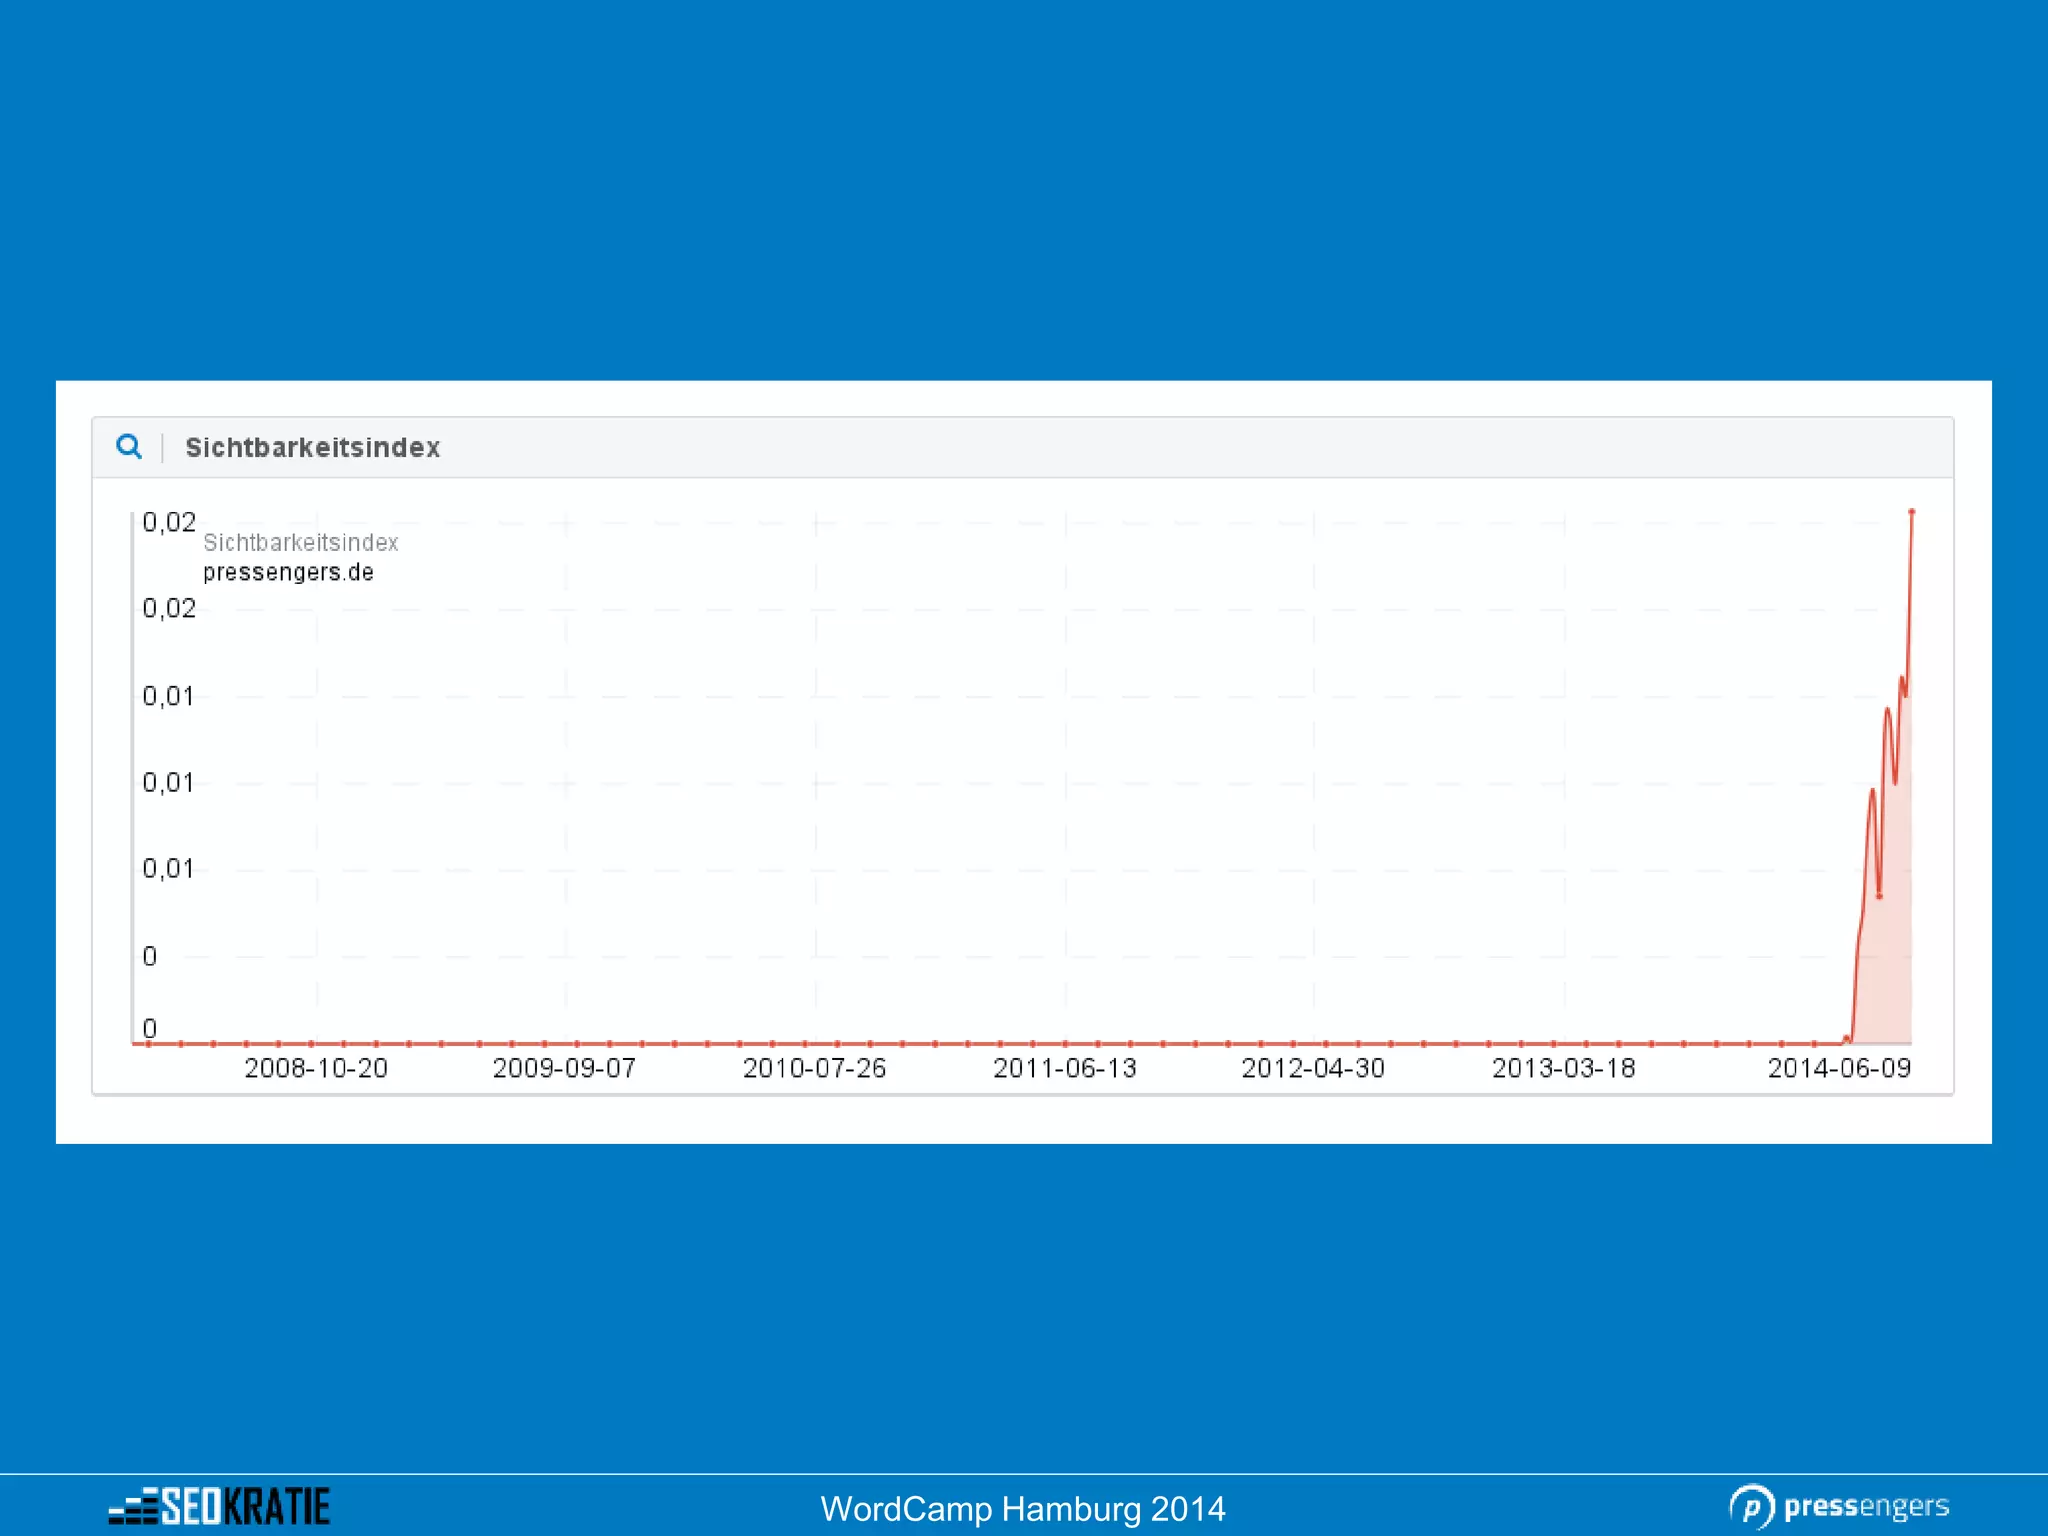Screen dimensions: 2048x1536
Task: Click the 2008-10-20 date axis label
Action: pyautogui.click(x=316, y=1068)
